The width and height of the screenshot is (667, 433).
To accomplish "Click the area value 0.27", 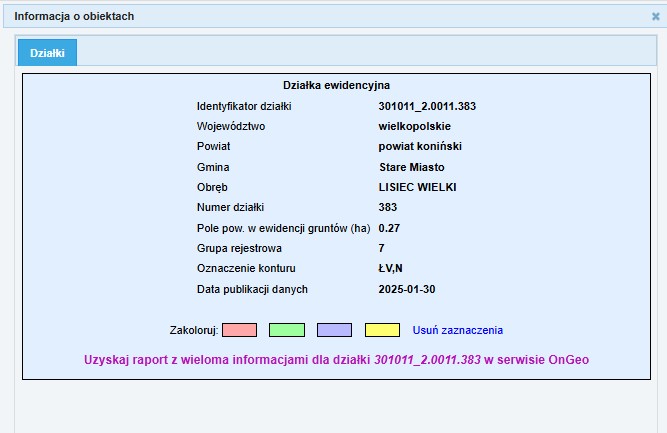I will click(x=389, y=228).
